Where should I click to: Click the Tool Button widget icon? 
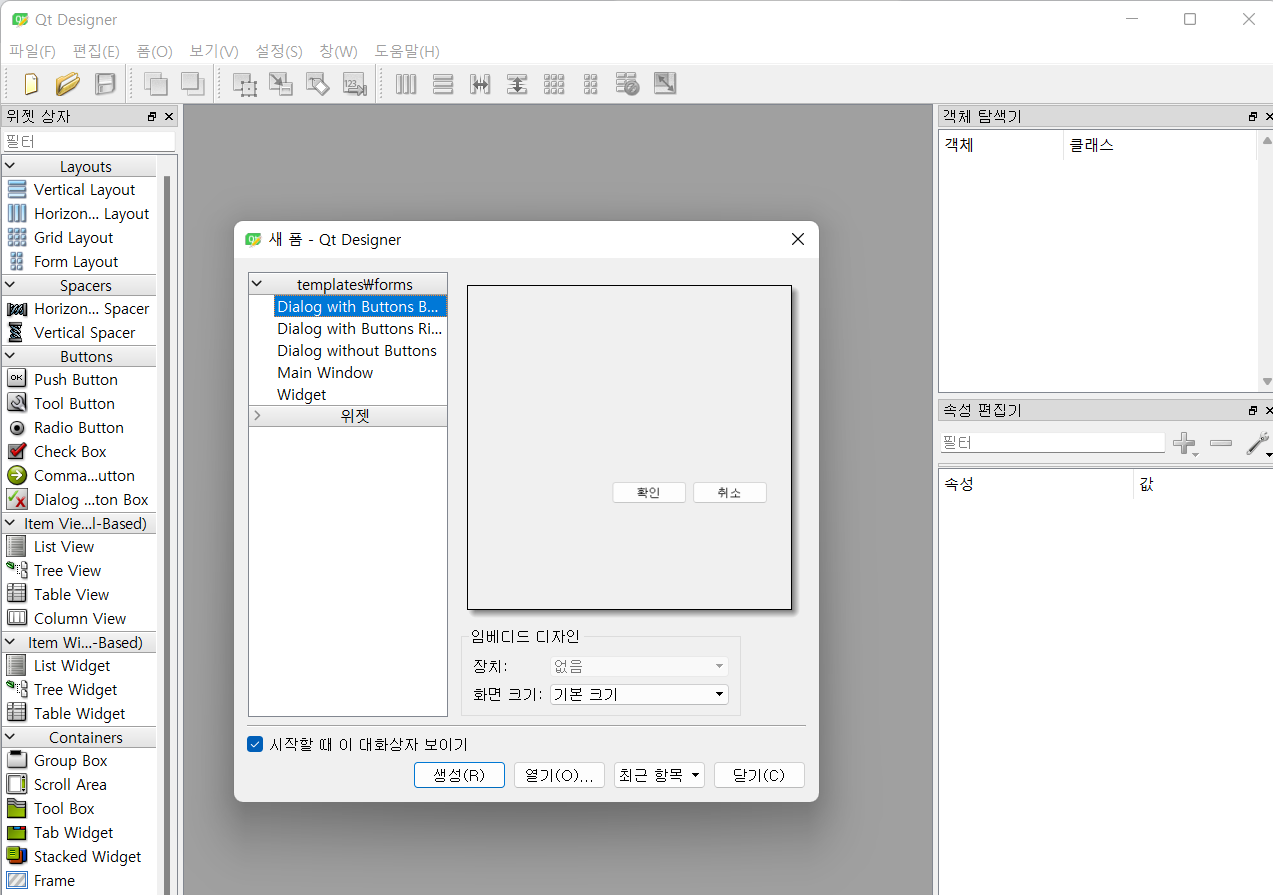(x=17, y=403)
